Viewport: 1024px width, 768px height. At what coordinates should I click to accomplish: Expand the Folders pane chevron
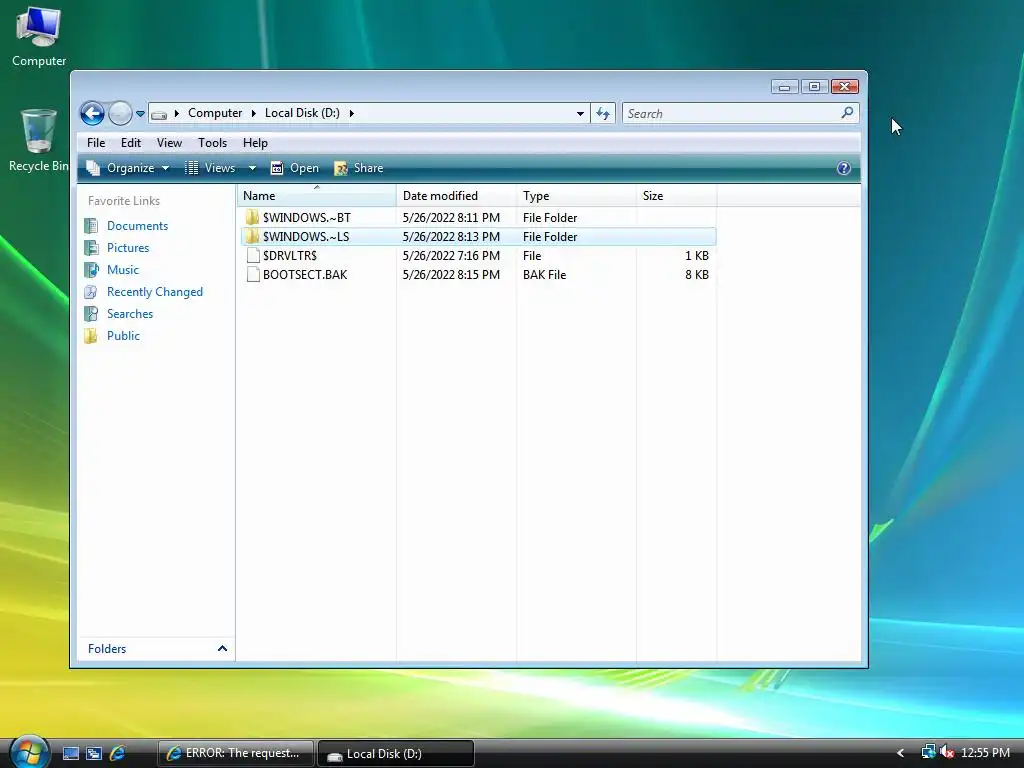(222, 648)
